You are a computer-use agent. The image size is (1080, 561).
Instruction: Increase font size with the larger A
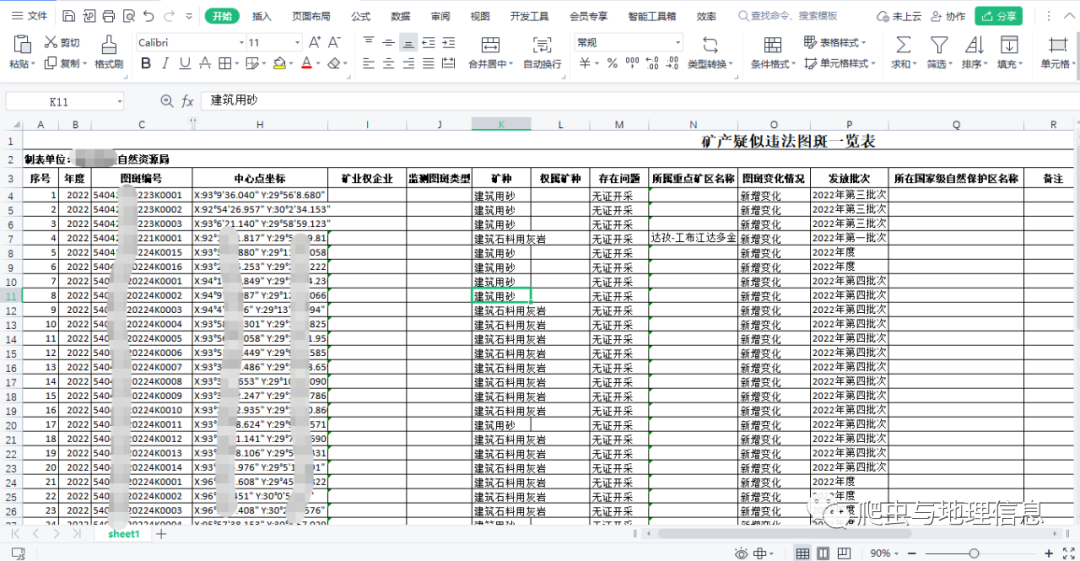(314, 43)
